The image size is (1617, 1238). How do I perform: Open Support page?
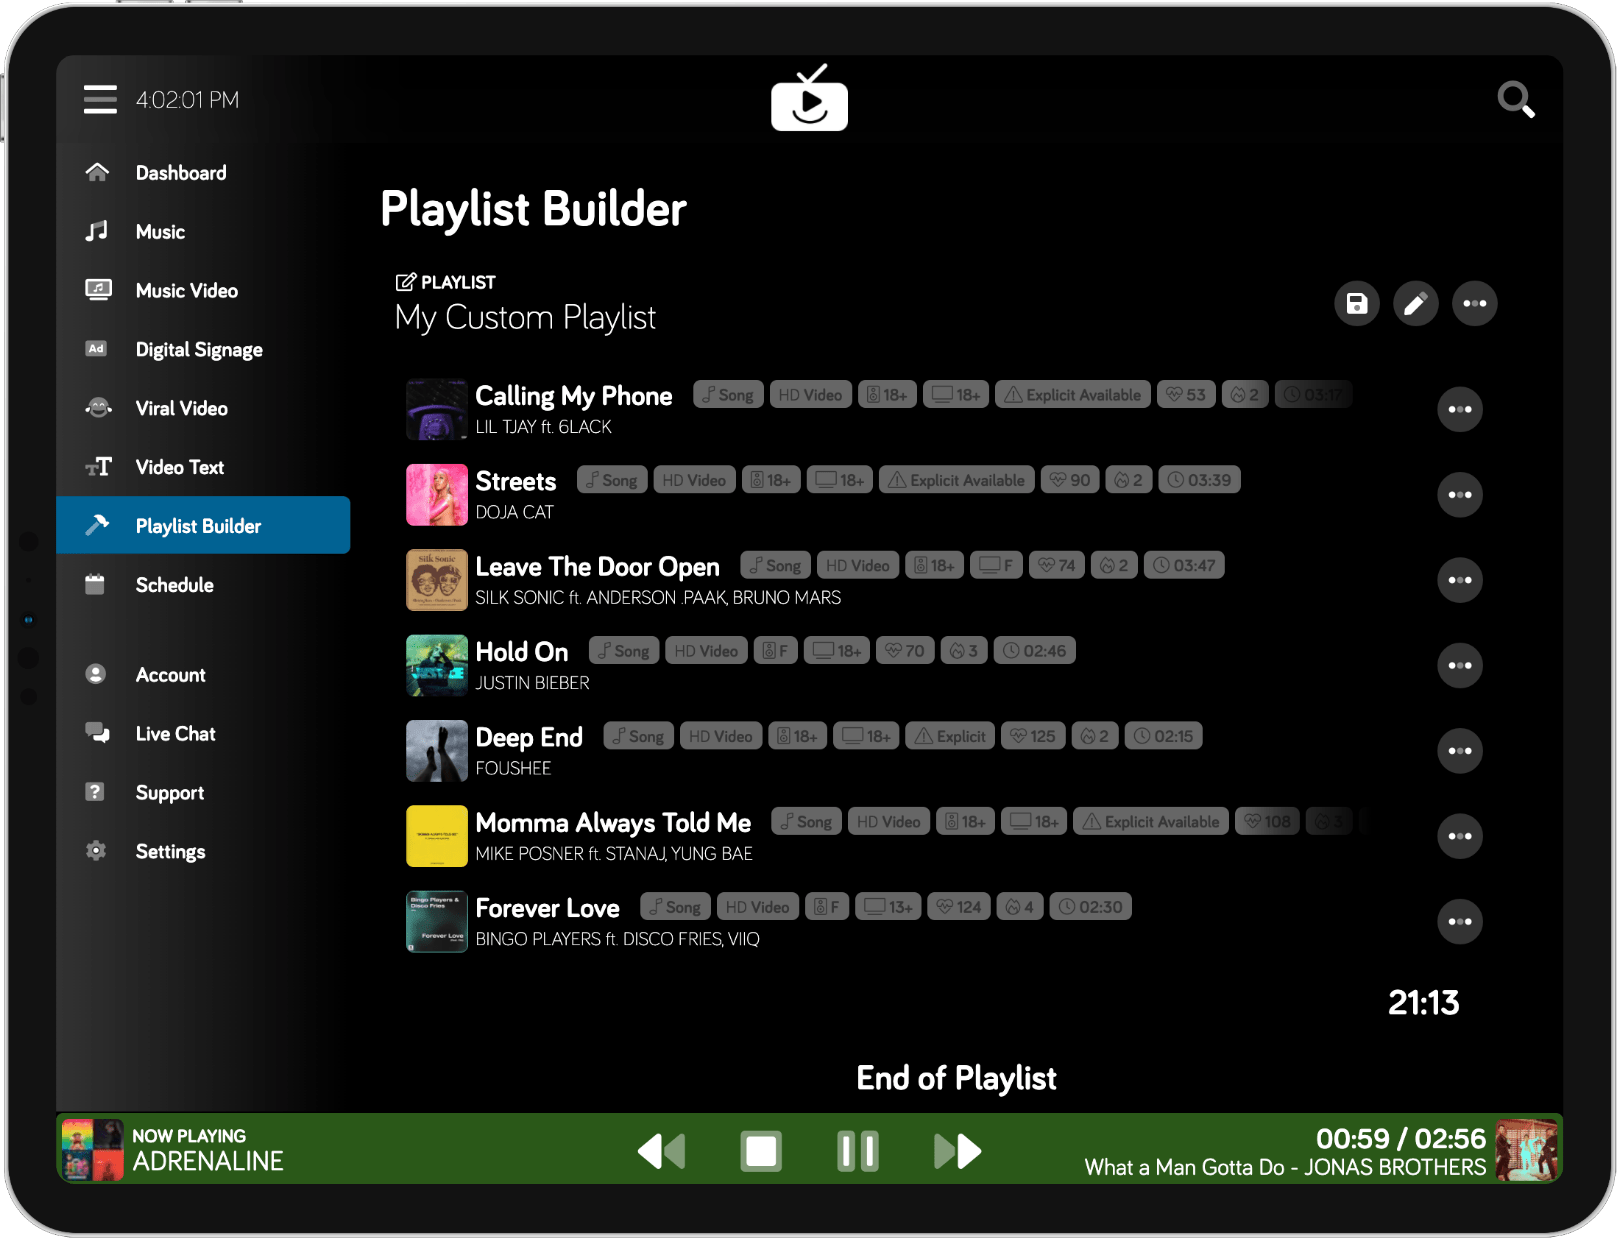[x=203, y=793]
